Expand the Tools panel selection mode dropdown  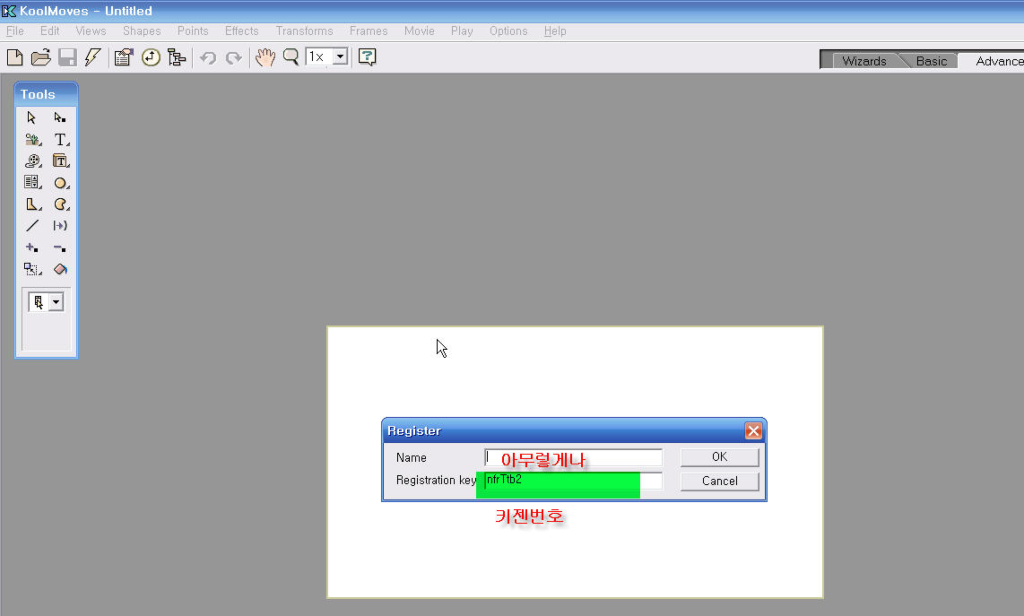coord(56,302)
